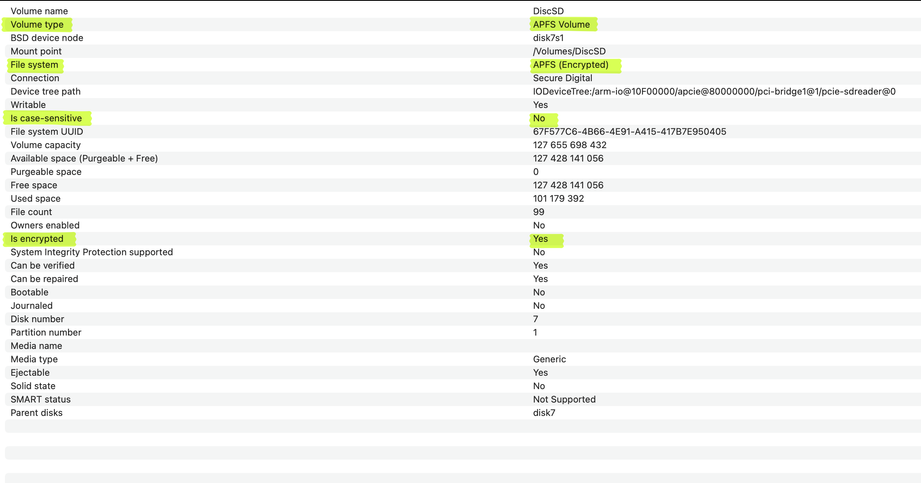This screenshot has width=921, height=483.
Task: Click the mount point path /Volumes/DiscSD
Action: point(569,52)
